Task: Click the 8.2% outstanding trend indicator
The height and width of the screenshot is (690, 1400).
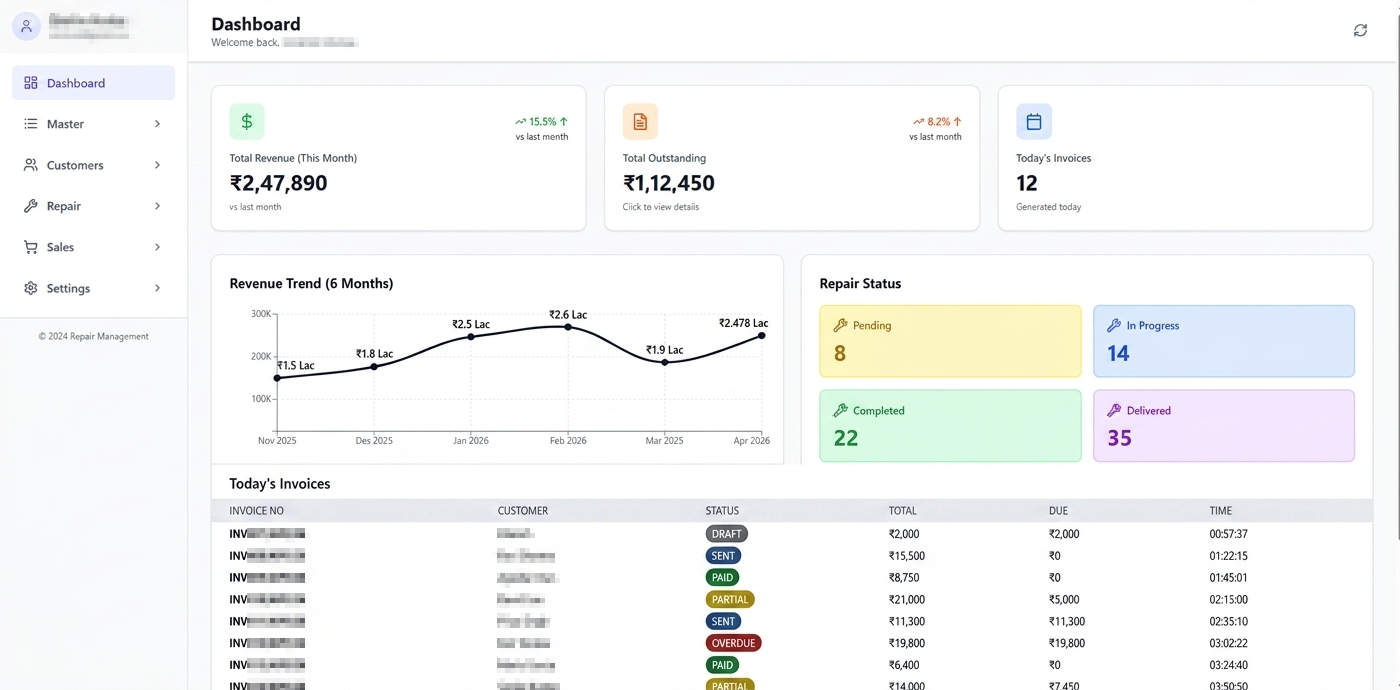Action: (x=937, y=122)
